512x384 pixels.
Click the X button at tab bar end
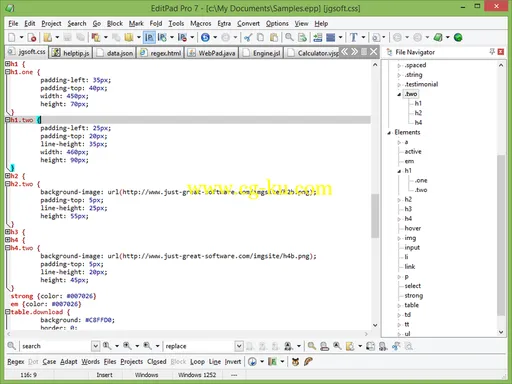pyautogui.click(x=374, y=52)
